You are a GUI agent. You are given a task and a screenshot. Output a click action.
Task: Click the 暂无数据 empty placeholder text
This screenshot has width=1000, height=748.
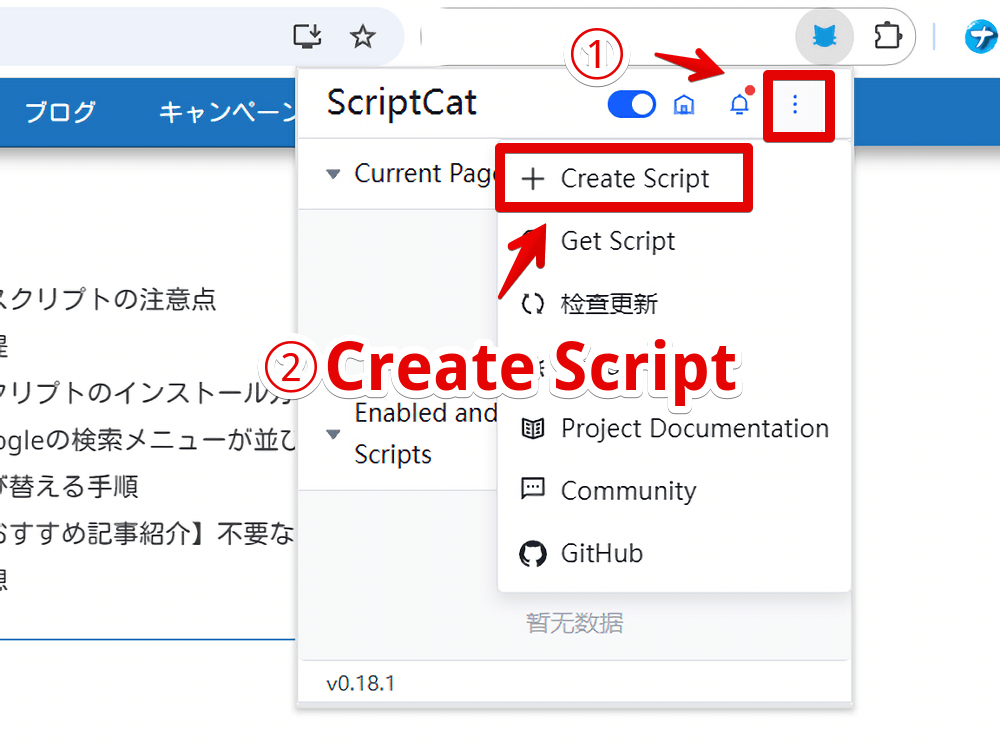(575, 622)
